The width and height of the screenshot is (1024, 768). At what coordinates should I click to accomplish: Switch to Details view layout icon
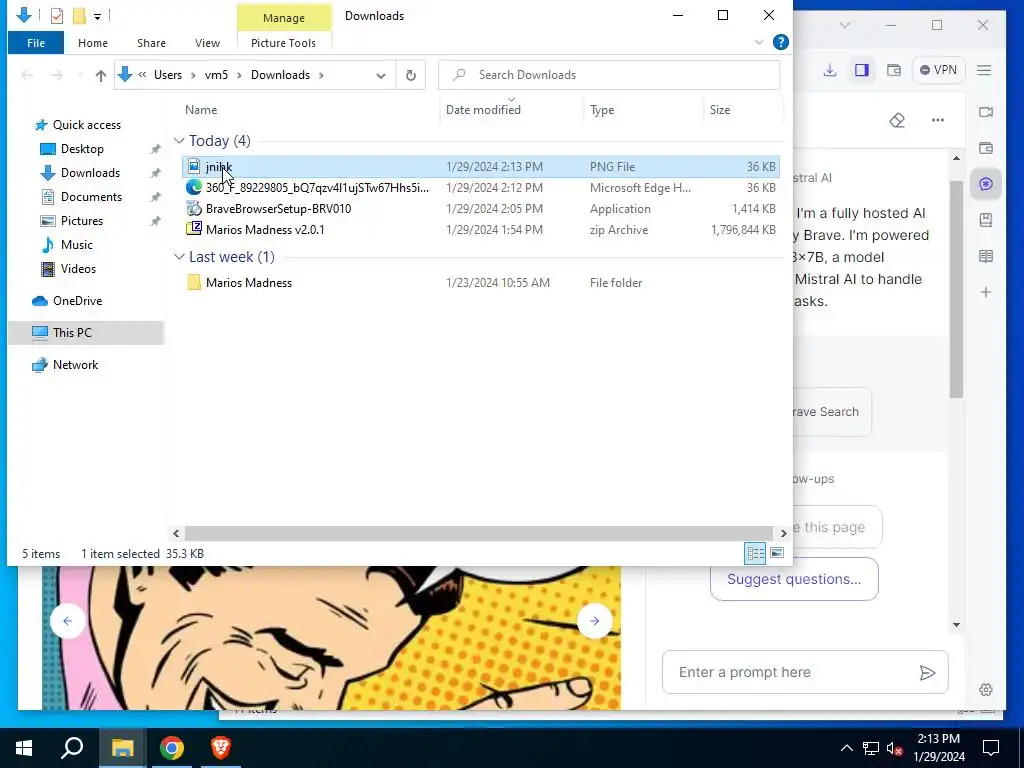tap(756, 554)
